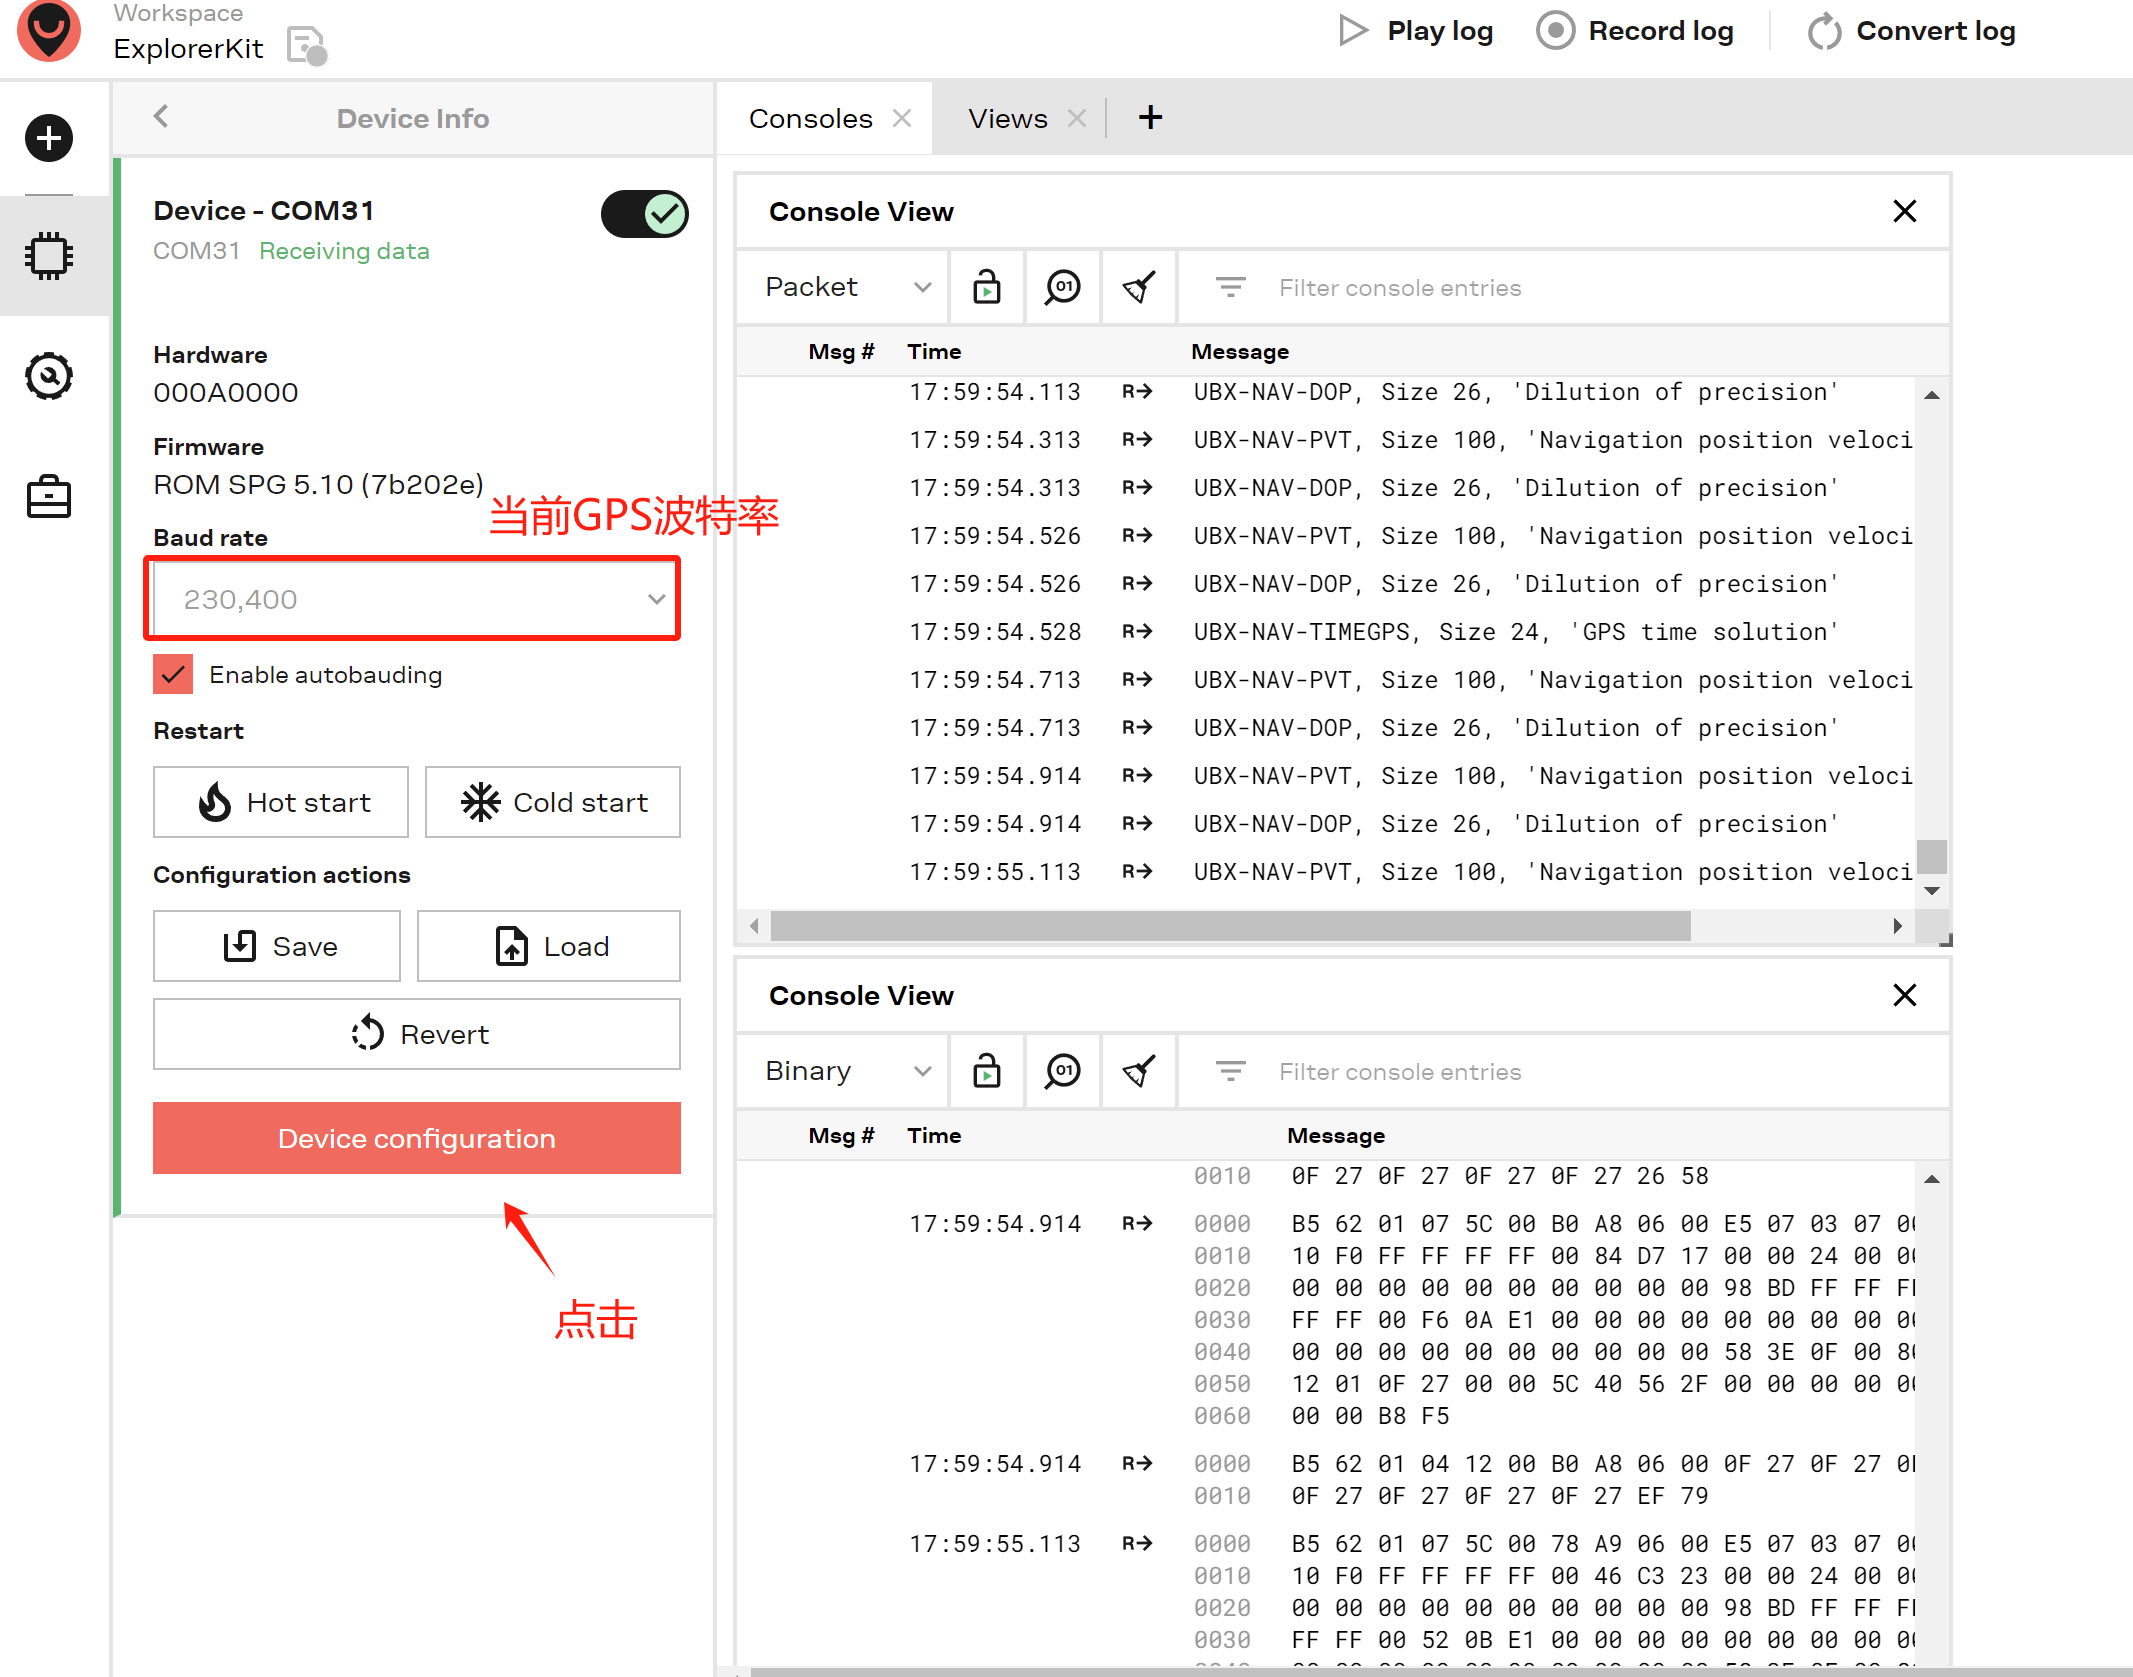This screenshot has height=1677, width=2133.
Task: Click filter lines icon in Binary console
Action: point(1230,1072)
